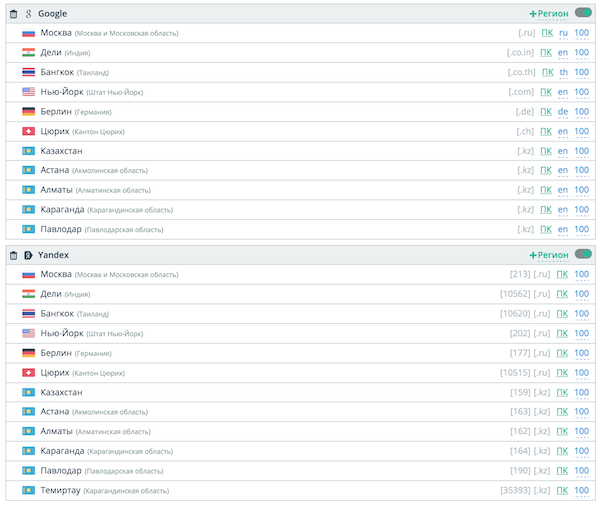The width and height of the screenshot is (600, 505).
Task: Click Kazakhstan flag in Google Казахстан row
Action: pos(29,151)
